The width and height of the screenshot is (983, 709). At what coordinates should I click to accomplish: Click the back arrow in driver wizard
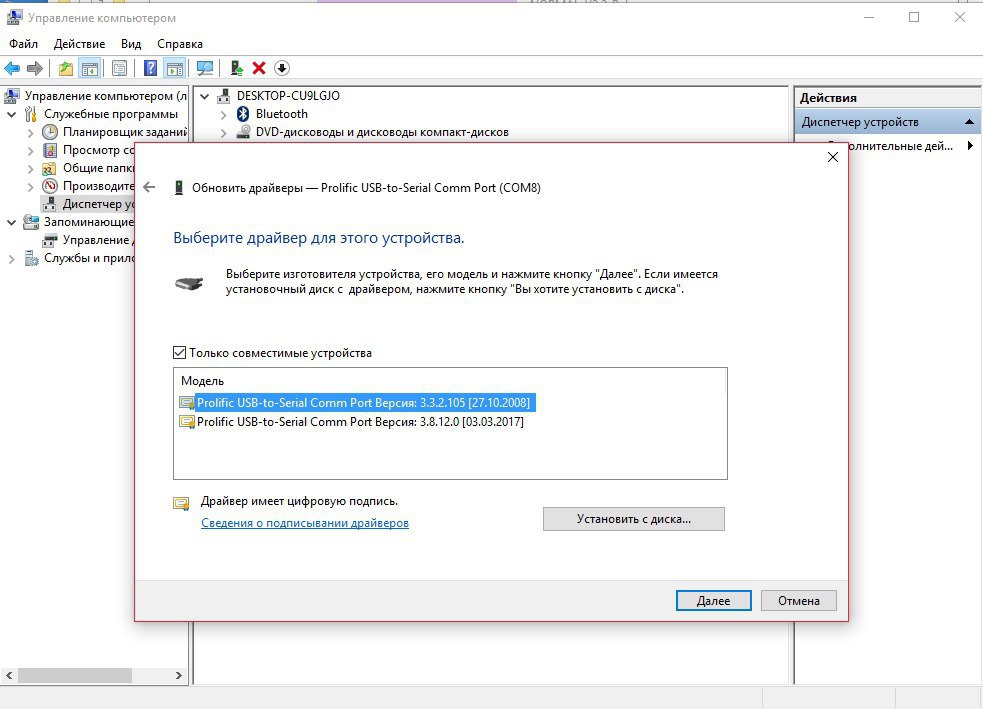150,187
